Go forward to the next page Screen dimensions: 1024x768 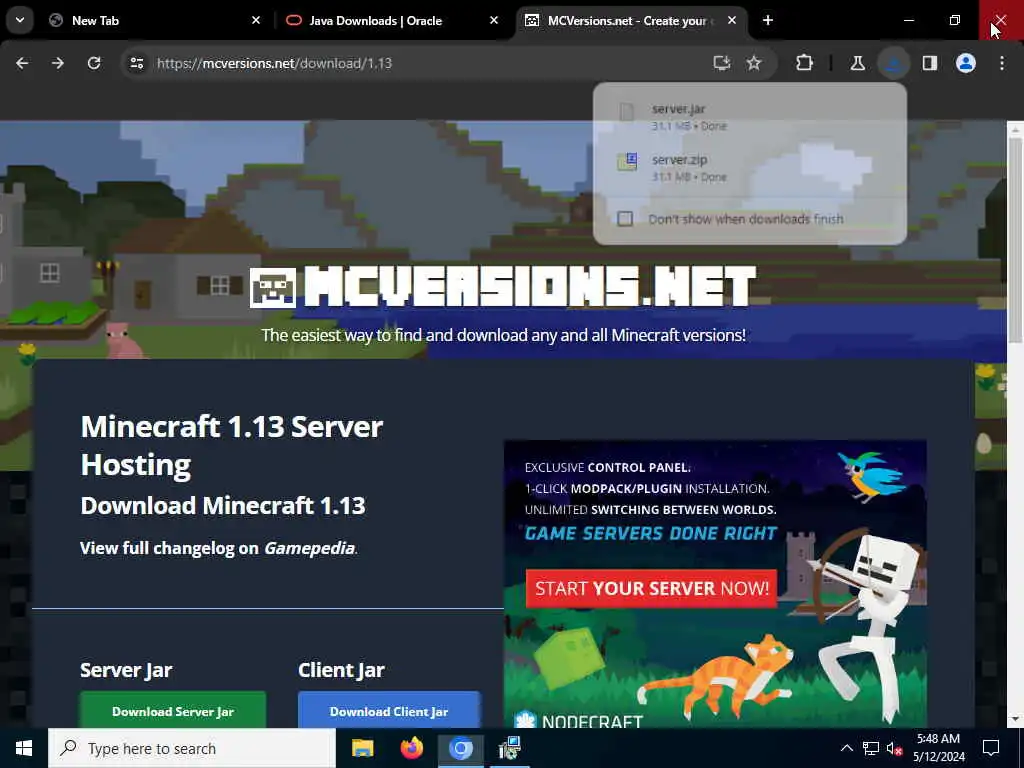click(x=58, y=63)
